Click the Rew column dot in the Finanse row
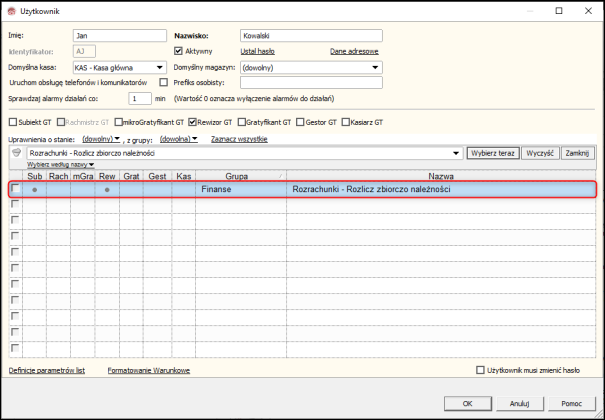Screen dimensions: 605x420 [107, 189]
